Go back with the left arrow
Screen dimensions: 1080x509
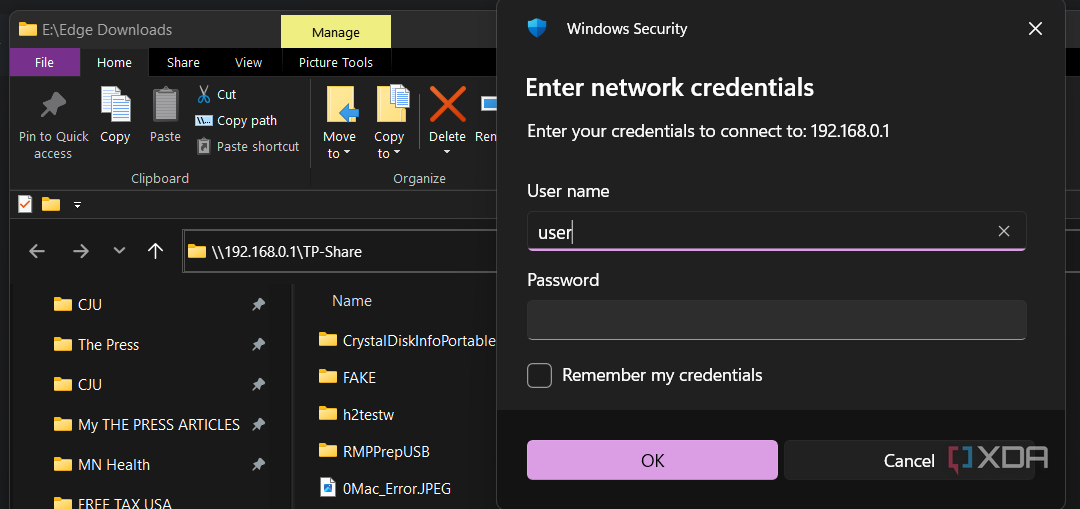click(37, 251)
